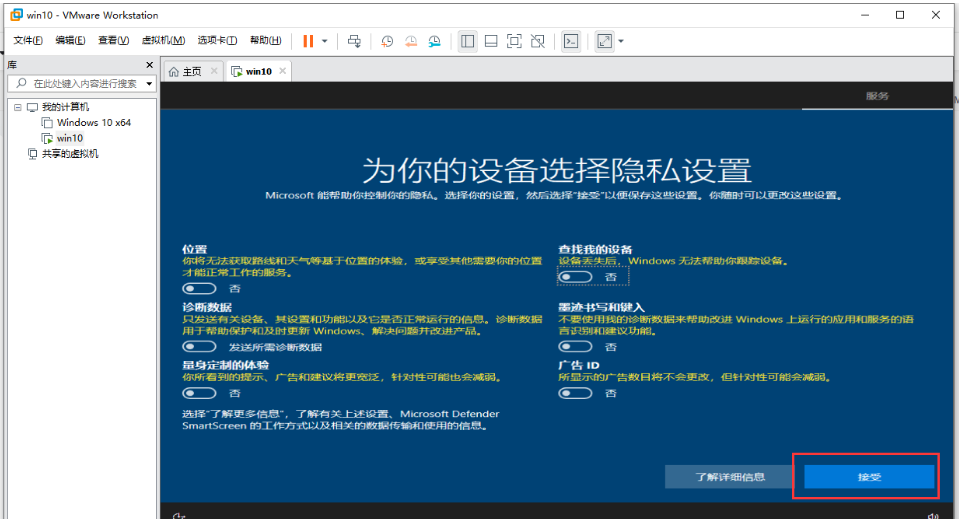
Task: Click the 接受 accept button
Action: [869, 477]
